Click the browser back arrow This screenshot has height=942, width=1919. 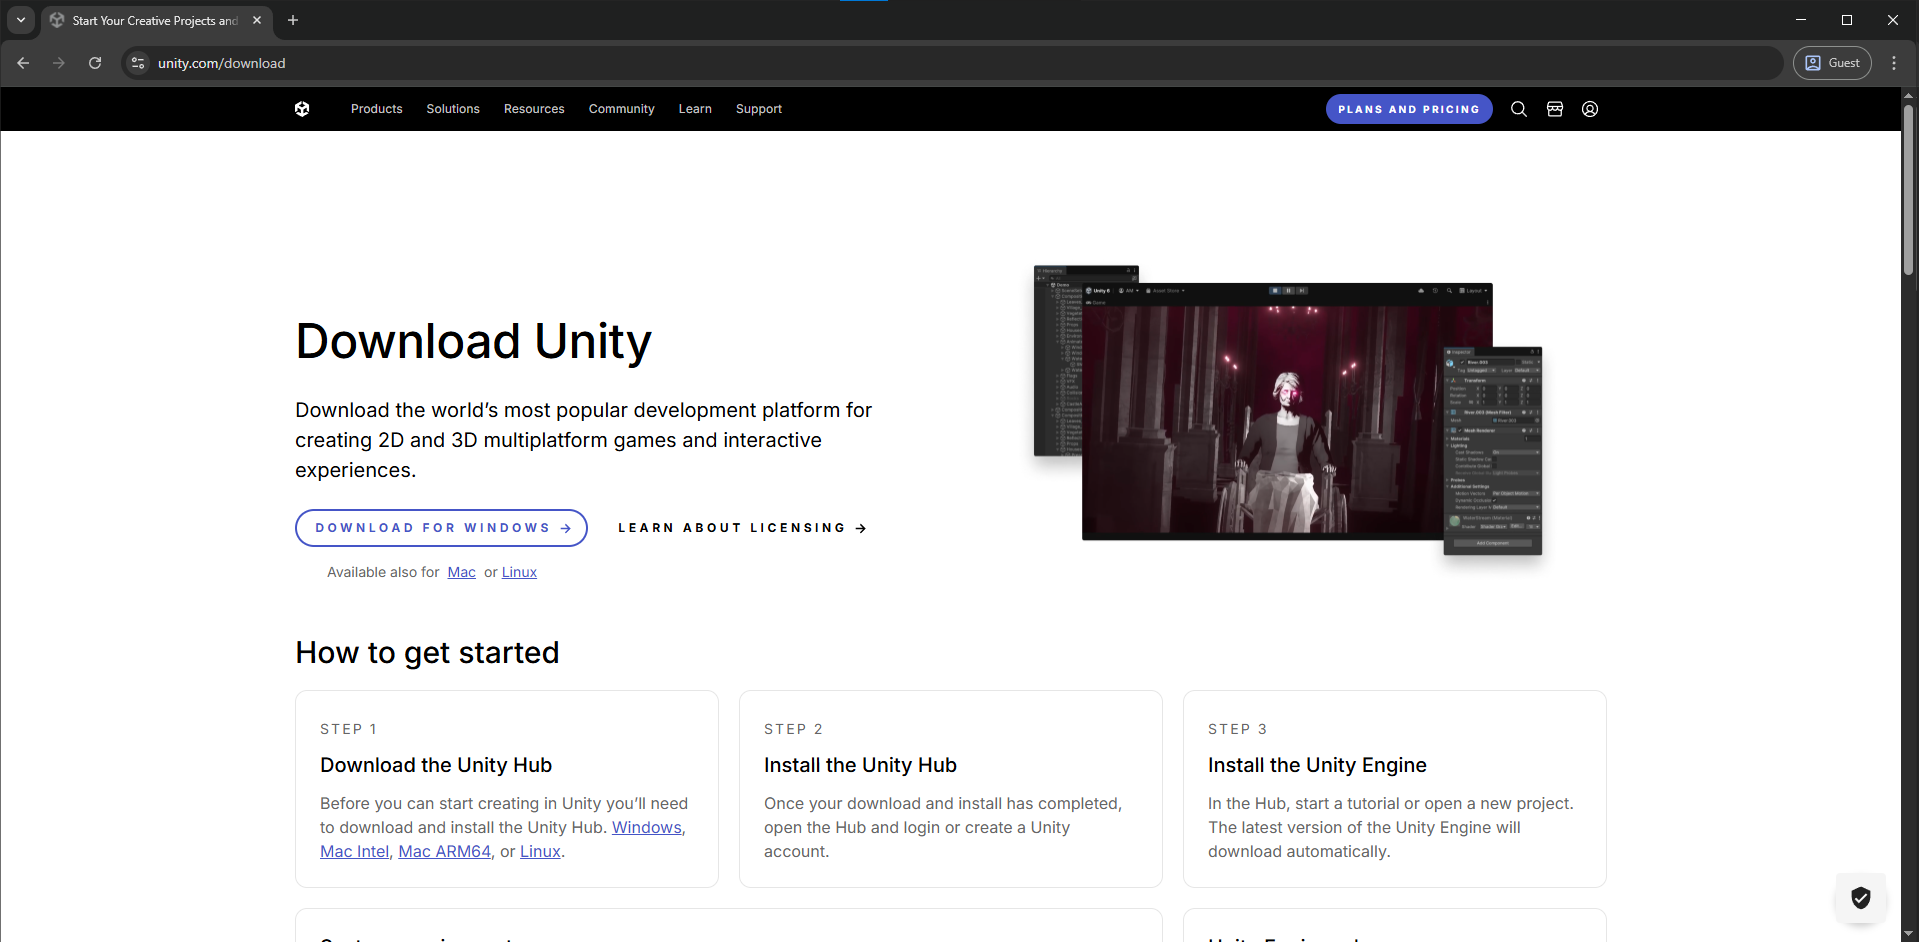[22, 62]
